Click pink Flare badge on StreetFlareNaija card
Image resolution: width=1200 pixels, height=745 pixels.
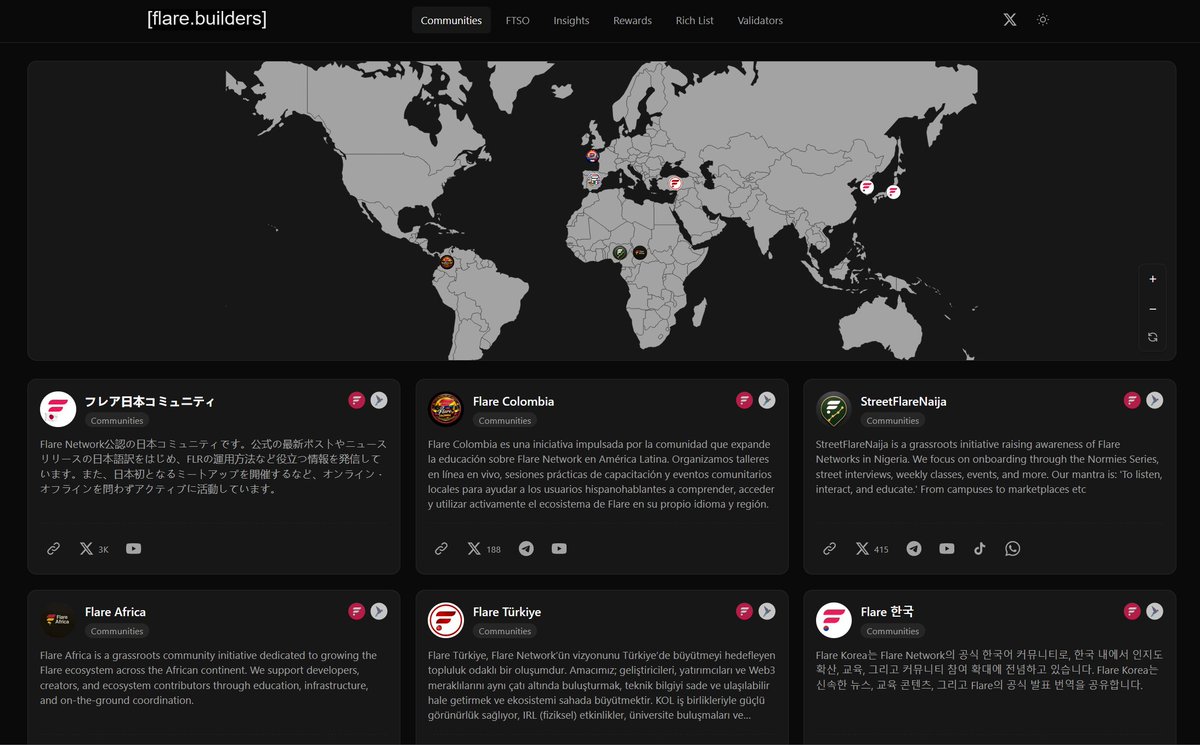(1133, 400)
